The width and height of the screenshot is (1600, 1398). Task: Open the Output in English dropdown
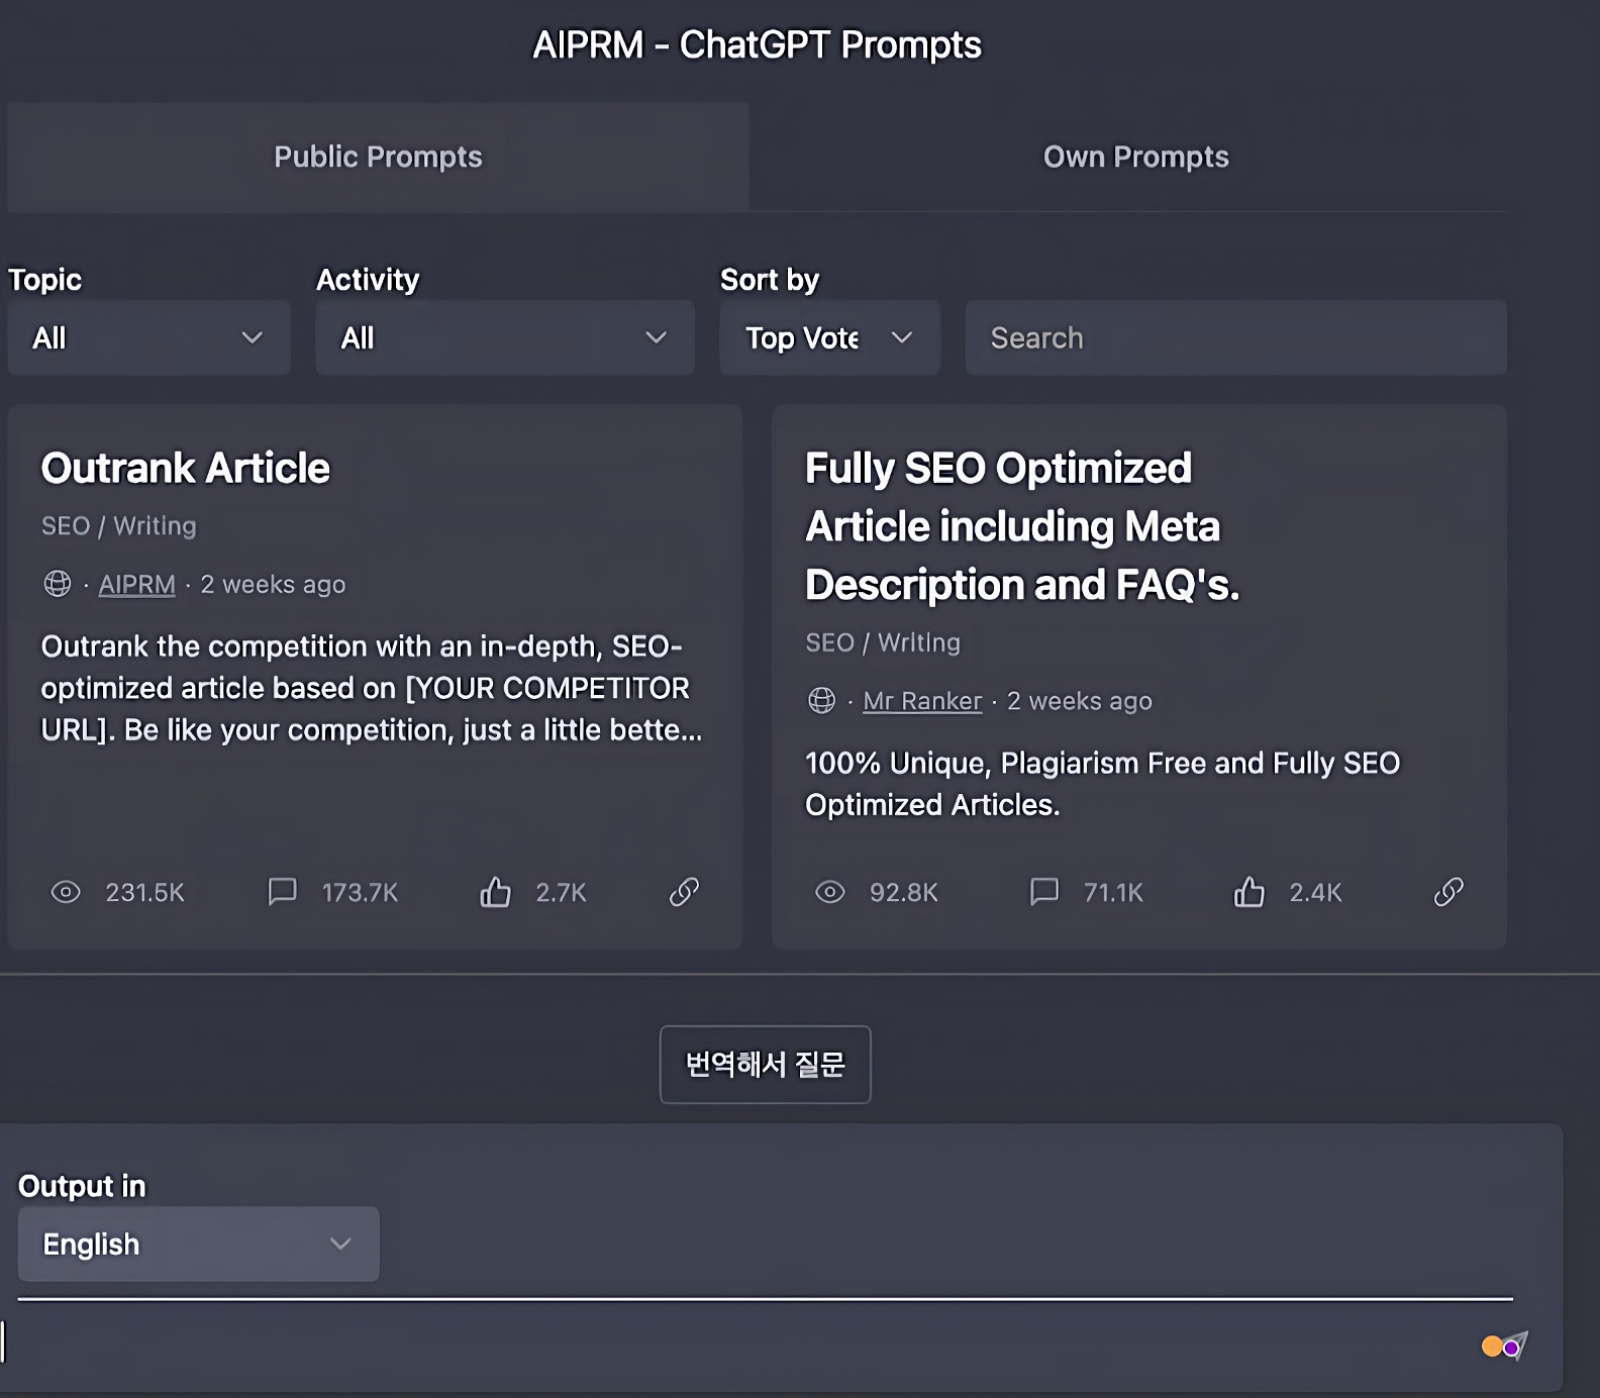pos(199,1244)
